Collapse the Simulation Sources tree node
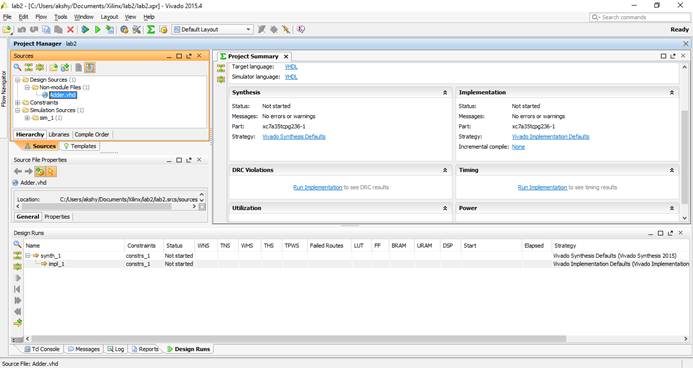Viewport: 693px width, 368px height. pyautogui.click(x=18, y=110)
